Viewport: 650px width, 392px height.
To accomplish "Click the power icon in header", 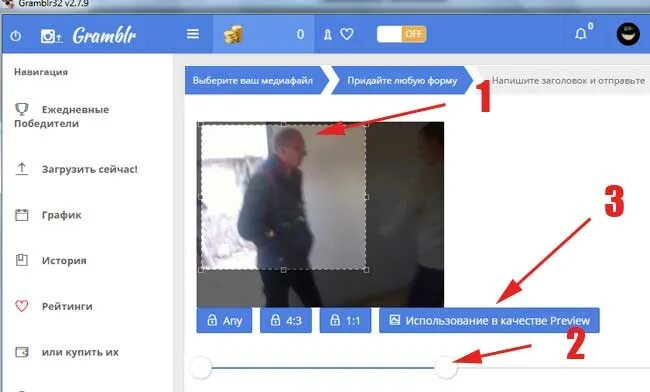I will 15,36.
